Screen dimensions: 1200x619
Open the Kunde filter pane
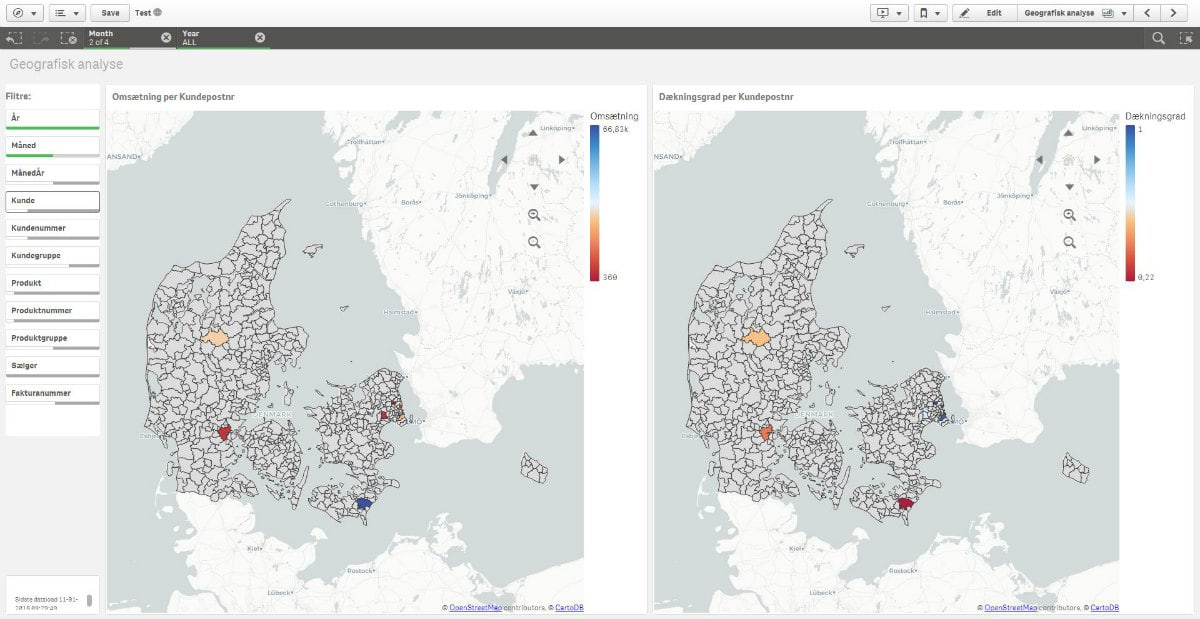coord(53,201)
